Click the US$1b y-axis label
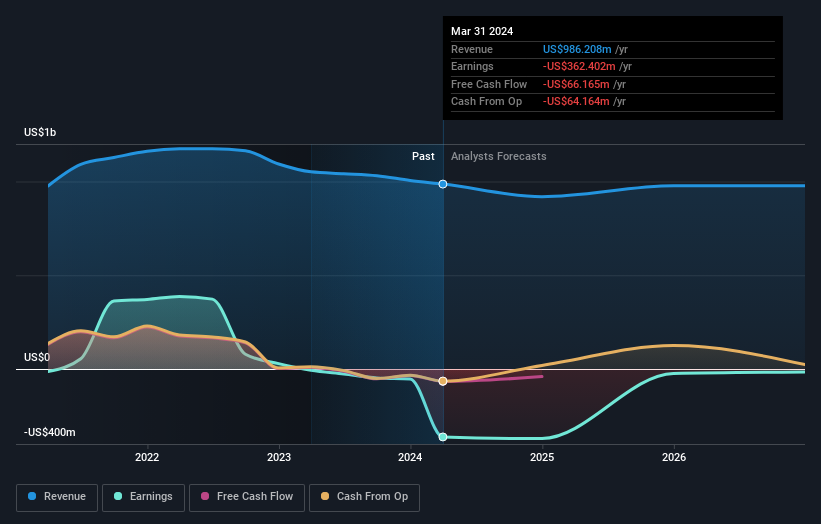821x524 pixels. point(40,132)
